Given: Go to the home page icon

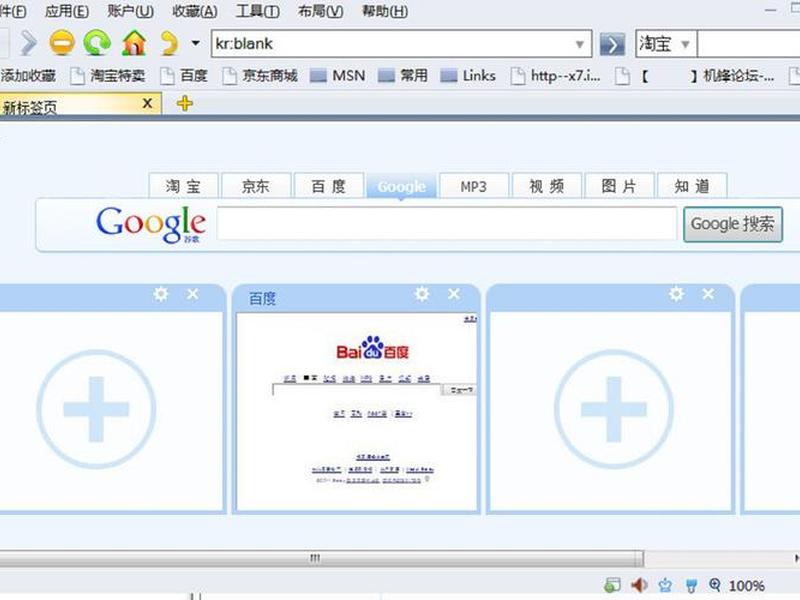Looking at the screenshot, I should point(134,43).
